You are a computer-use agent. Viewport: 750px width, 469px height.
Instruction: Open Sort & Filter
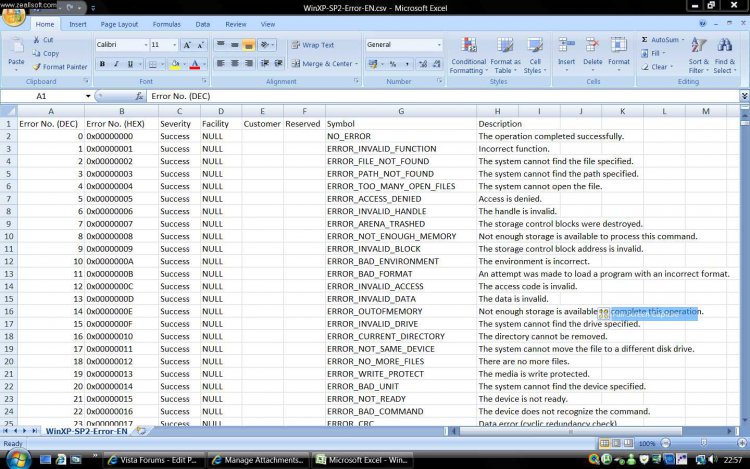(x=698, y=56)
